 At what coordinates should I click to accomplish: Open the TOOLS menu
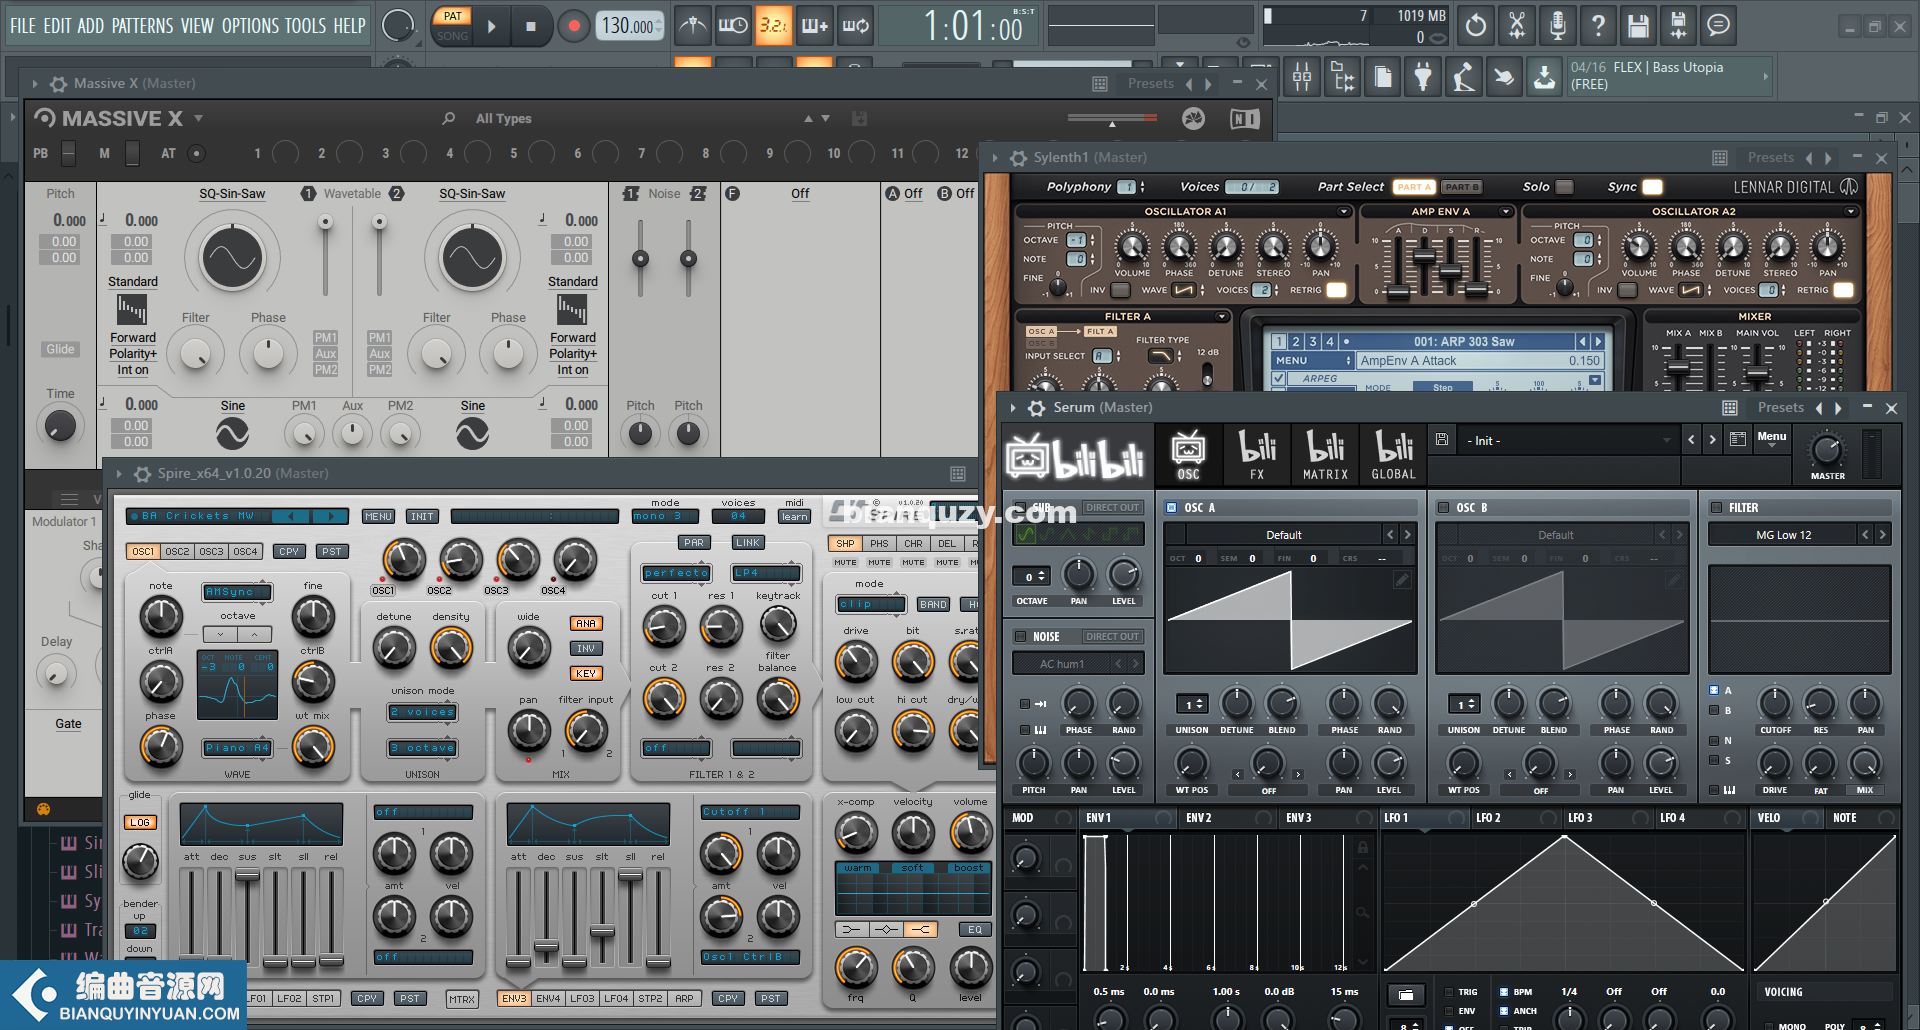[x=305, y=26]
